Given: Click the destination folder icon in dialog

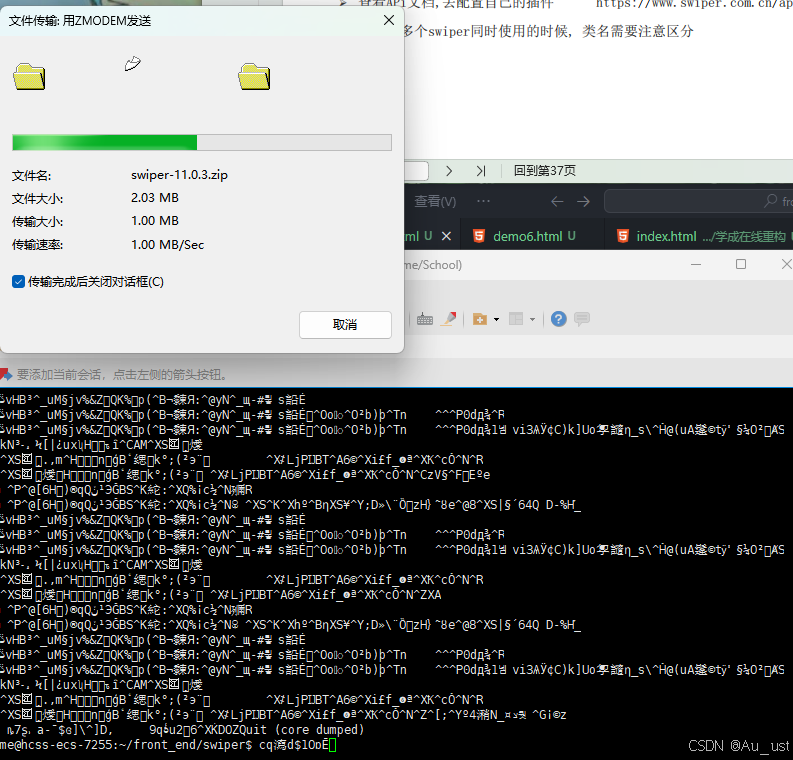Looking at the screenshot, I should click(254, 77).
